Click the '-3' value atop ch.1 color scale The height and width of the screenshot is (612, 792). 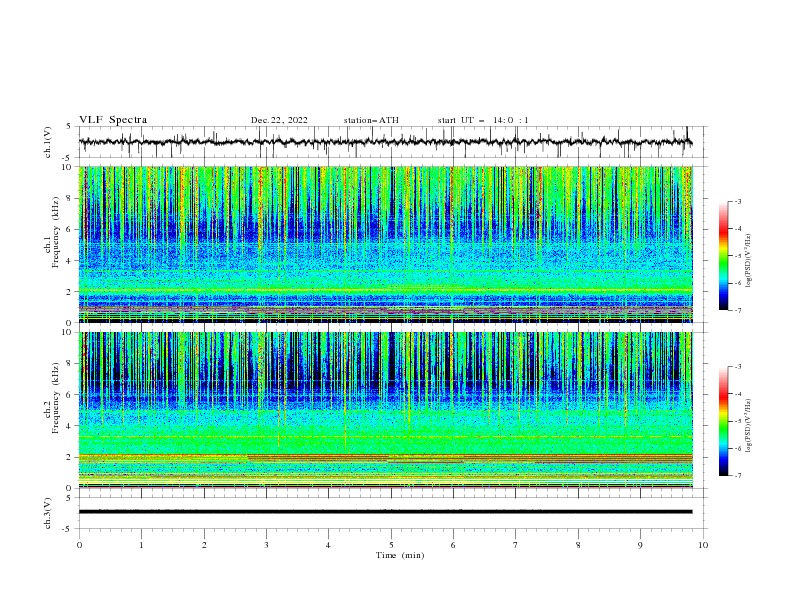[737, 201]
